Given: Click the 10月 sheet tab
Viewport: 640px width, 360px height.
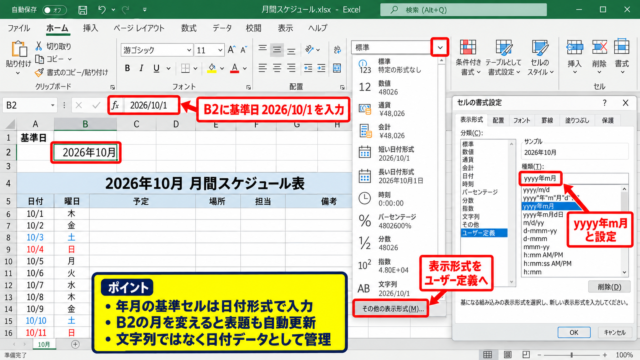Looking at the screenshot, I should (44, 344).
